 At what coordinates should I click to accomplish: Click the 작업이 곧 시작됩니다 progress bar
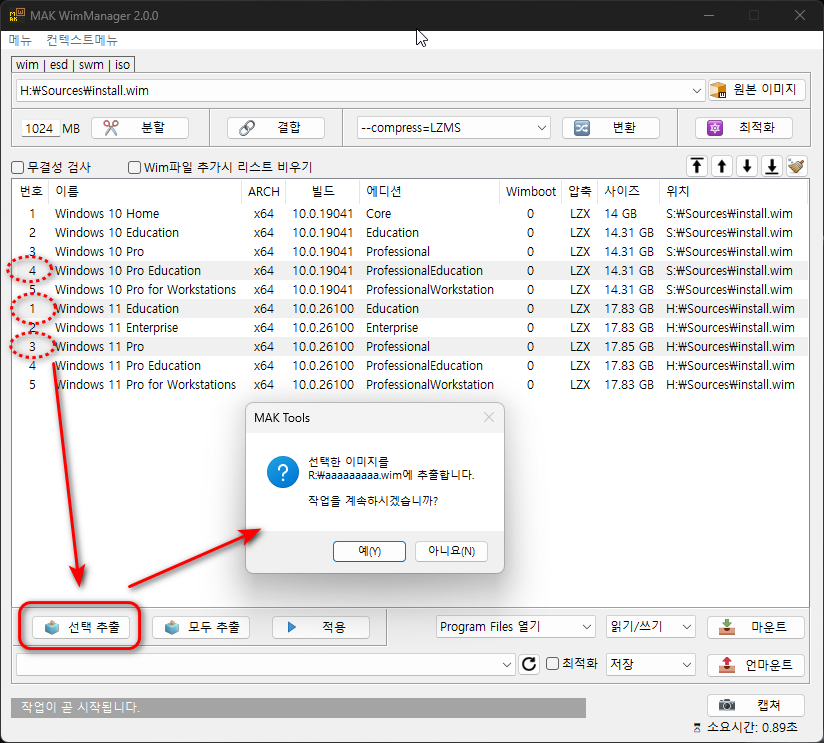coord(298,708)
